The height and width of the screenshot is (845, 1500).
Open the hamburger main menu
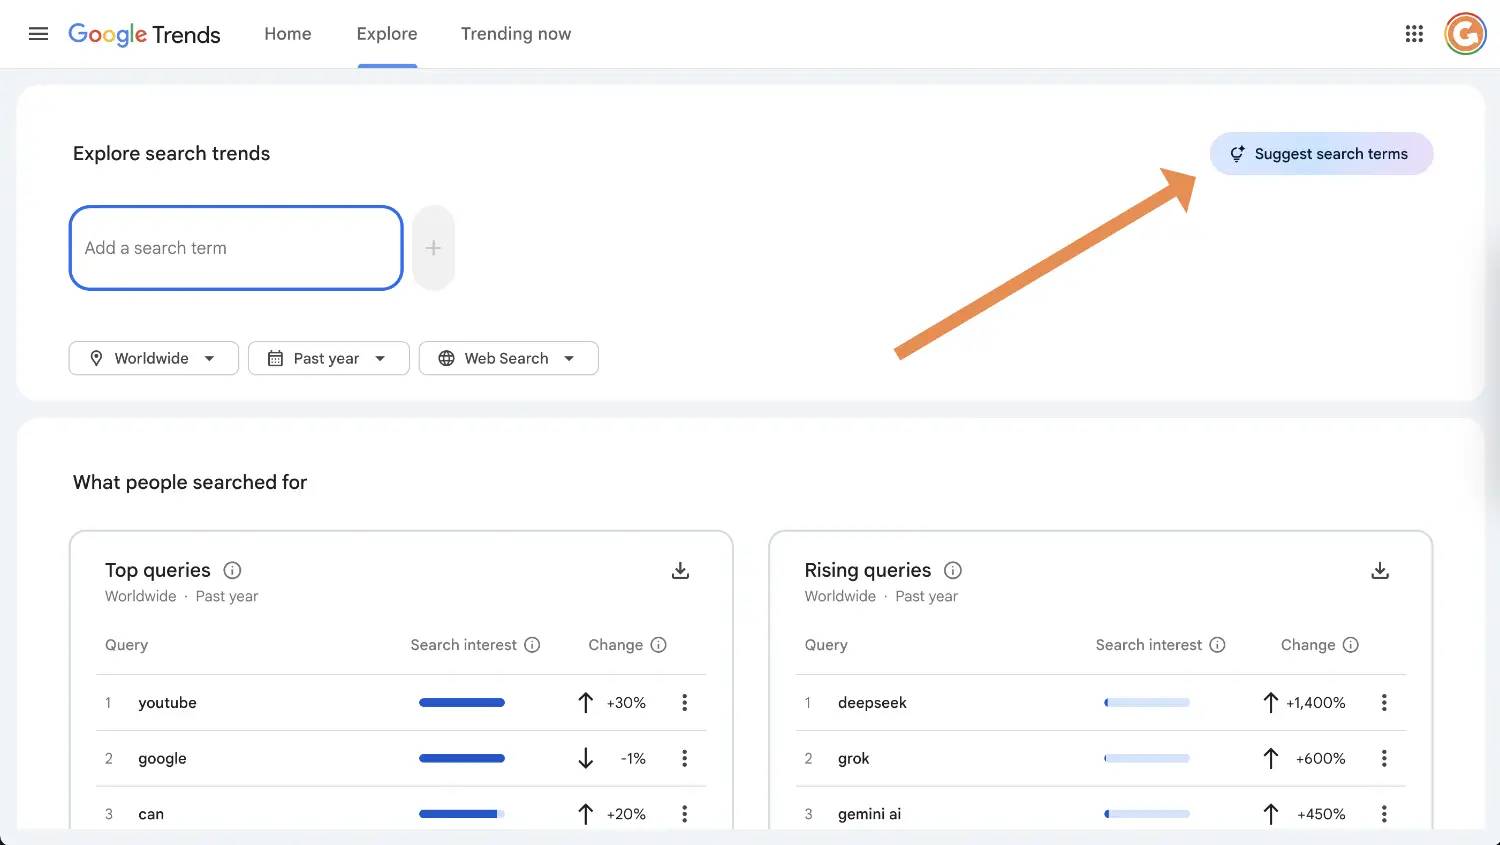(x=38, y=34)
